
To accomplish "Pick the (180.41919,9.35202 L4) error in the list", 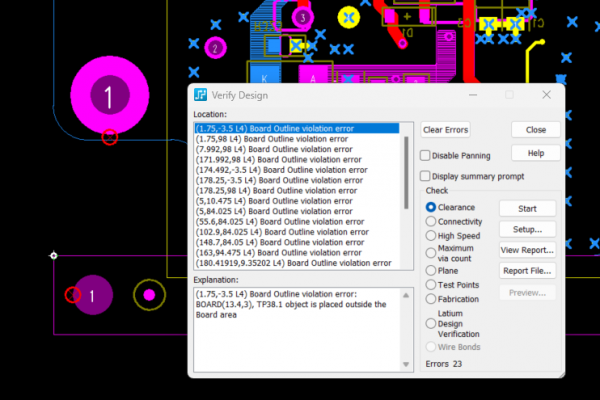I will pos(296,263).
